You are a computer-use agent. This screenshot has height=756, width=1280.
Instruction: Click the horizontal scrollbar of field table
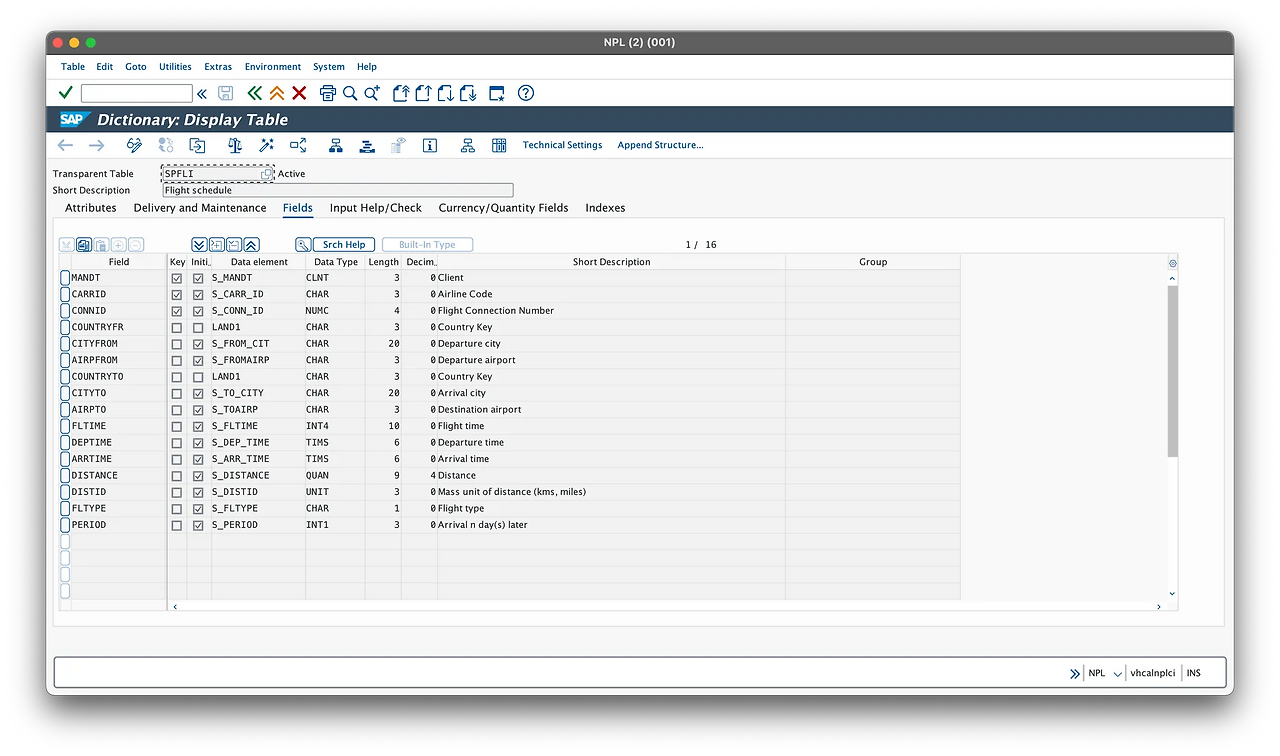click(666, 607)
